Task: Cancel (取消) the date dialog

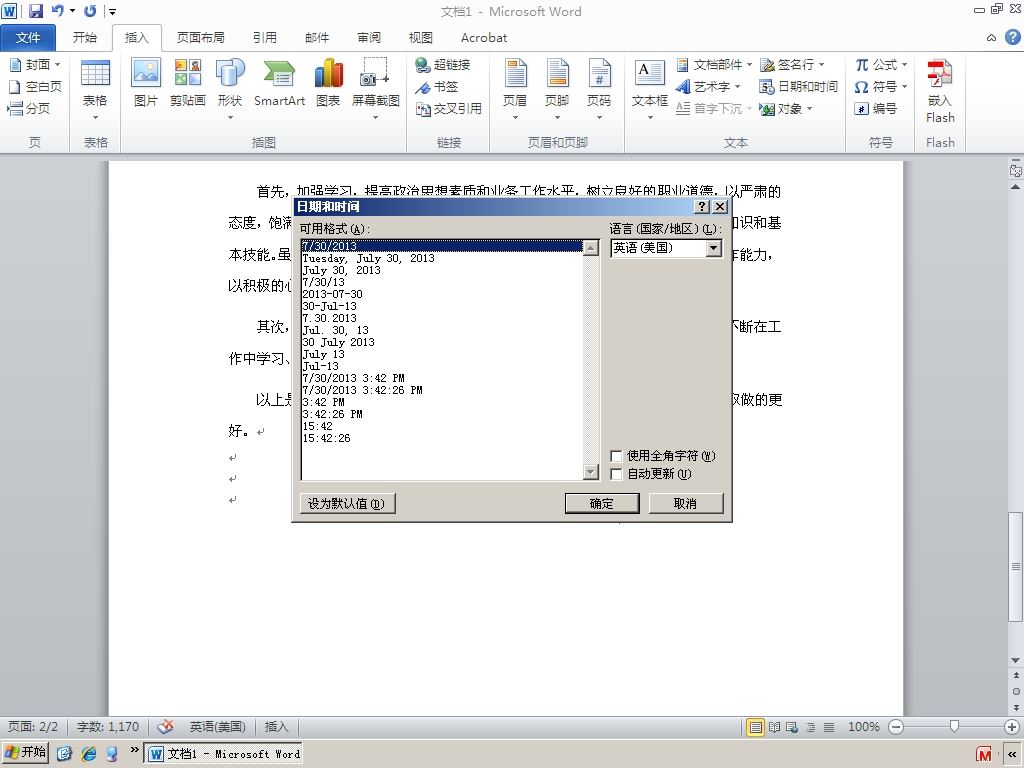Action: (685, 504)
